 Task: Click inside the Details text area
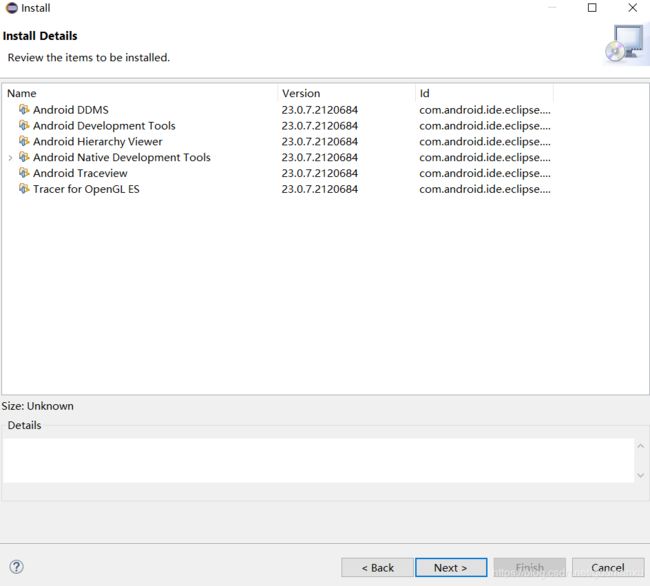(x=318, y=460)
